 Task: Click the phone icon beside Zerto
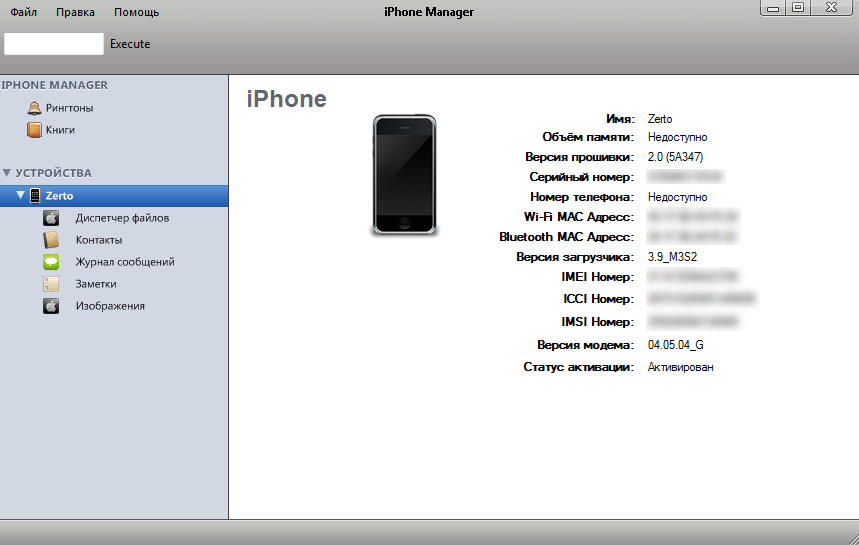click(35, 196)
